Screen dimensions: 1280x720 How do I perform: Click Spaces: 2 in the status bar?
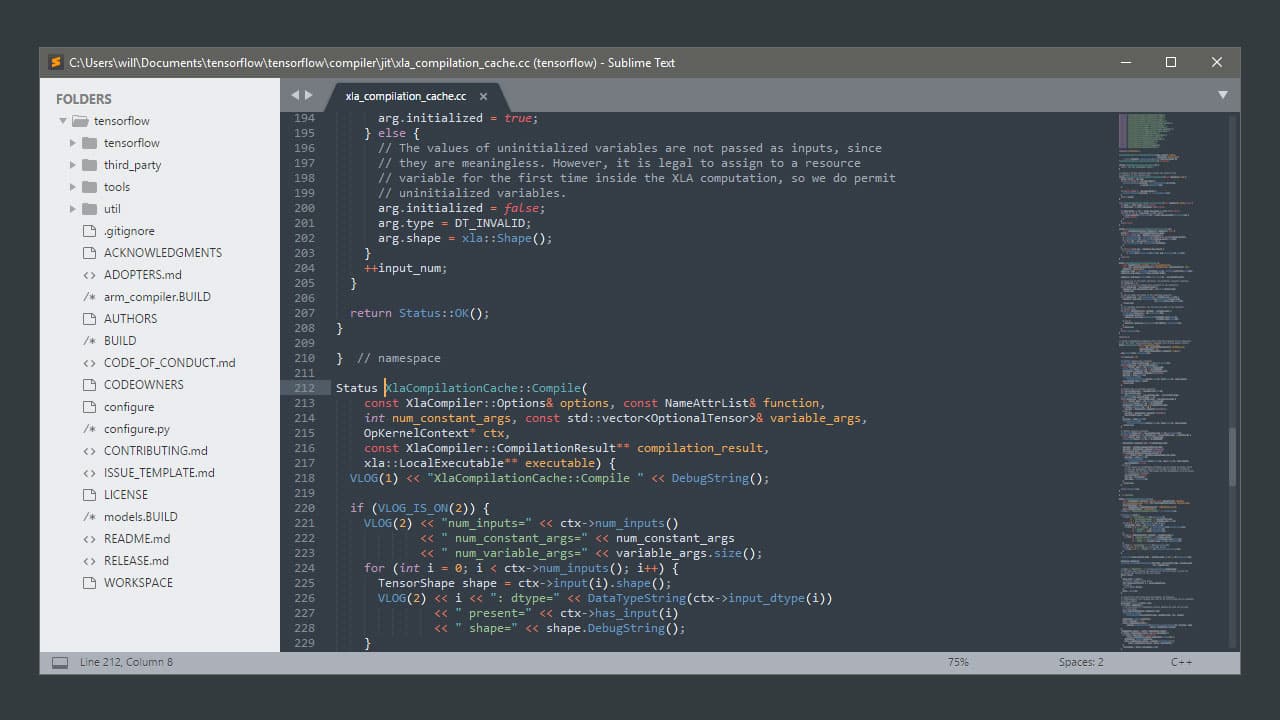click(x=1080, y=662)
